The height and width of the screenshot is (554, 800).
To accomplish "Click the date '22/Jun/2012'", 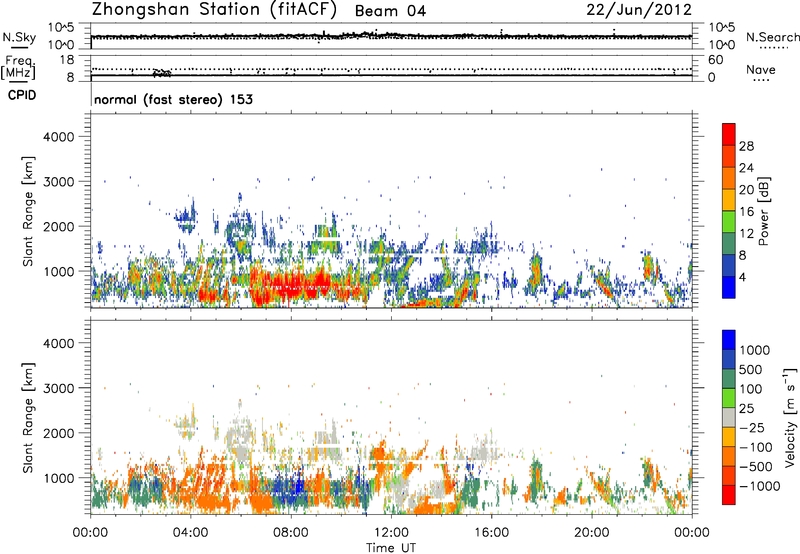I will point(639,10).
